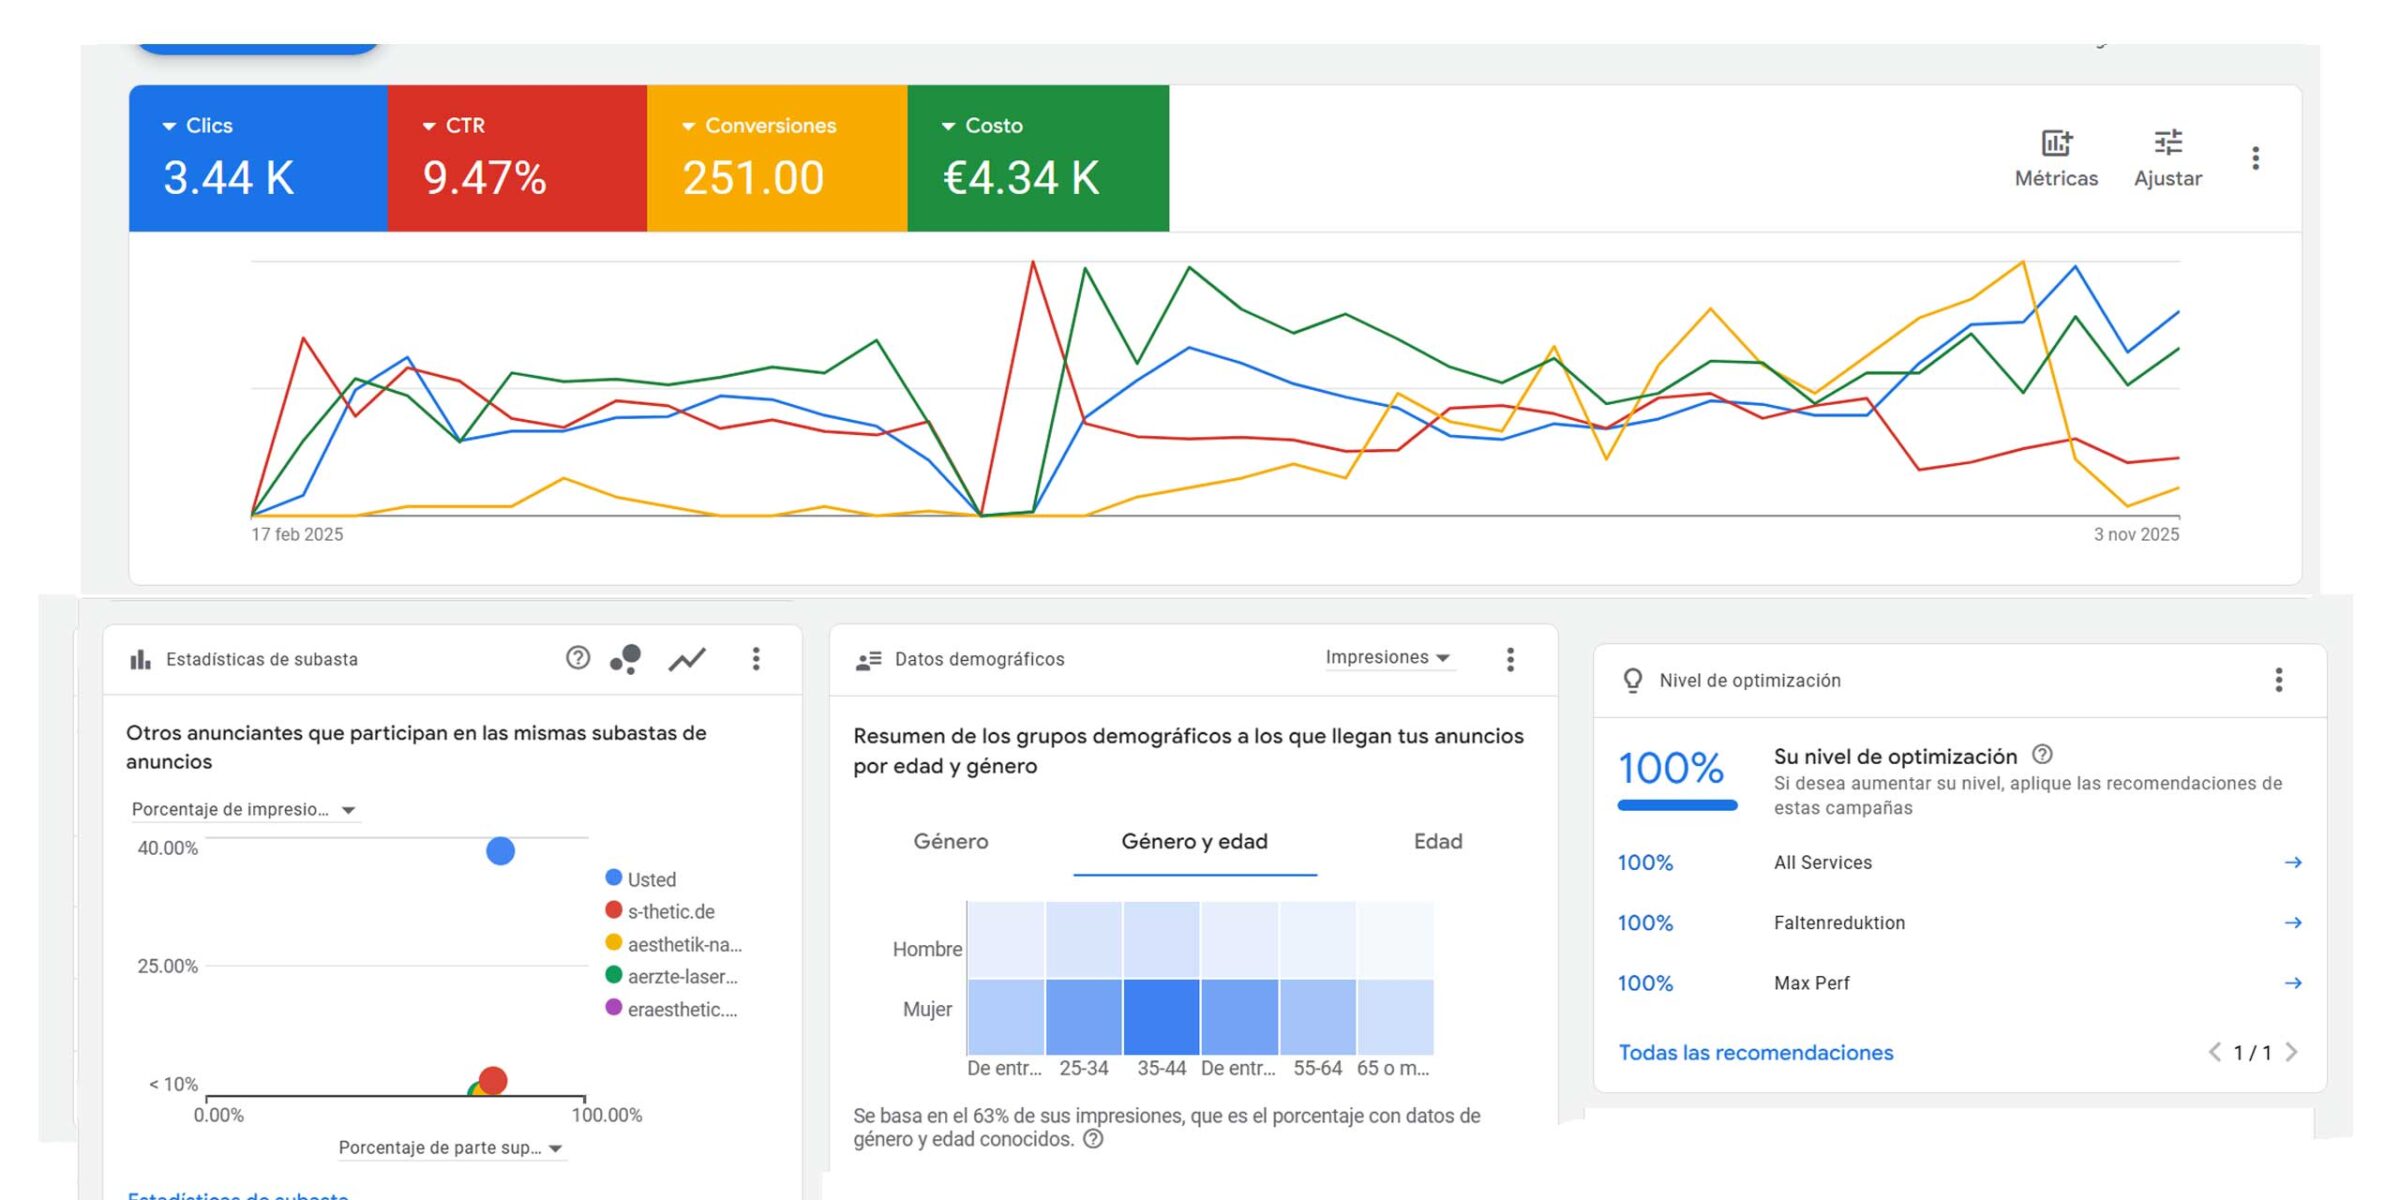Click the arrow next to Faltenreduktion
The width and height of the screenshot is (2400, 1200).
2292,922
